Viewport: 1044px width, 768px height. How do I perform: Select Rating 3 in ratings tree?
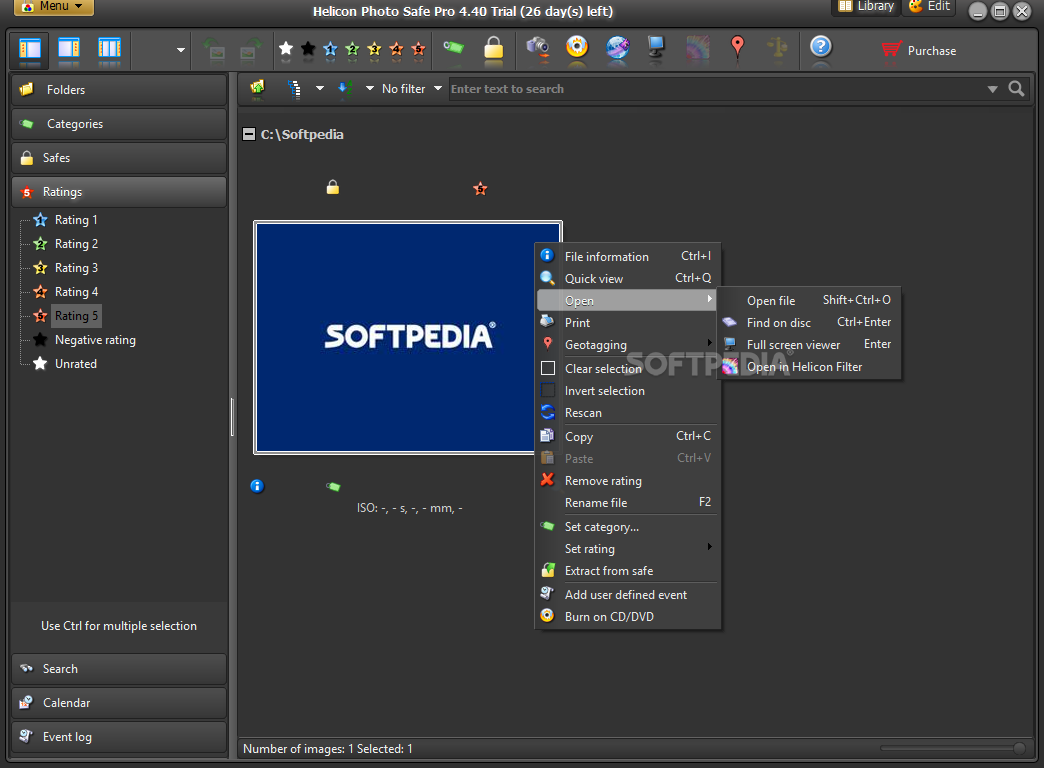coord(76,268)
